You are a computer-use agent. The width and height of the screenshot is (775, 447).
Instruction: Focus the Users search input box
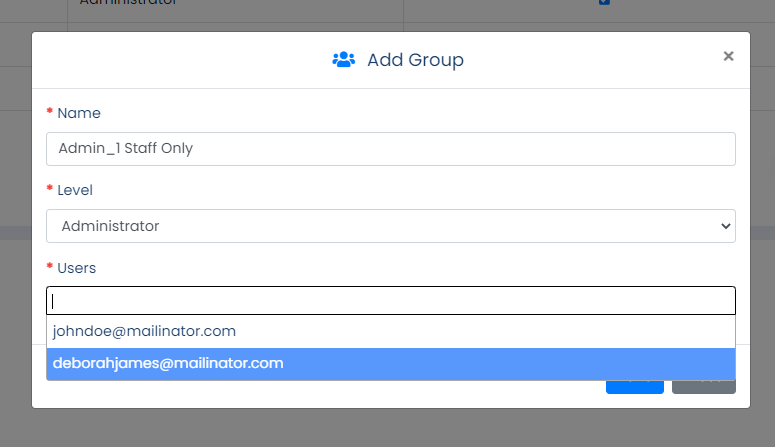[x=391, y=301]
